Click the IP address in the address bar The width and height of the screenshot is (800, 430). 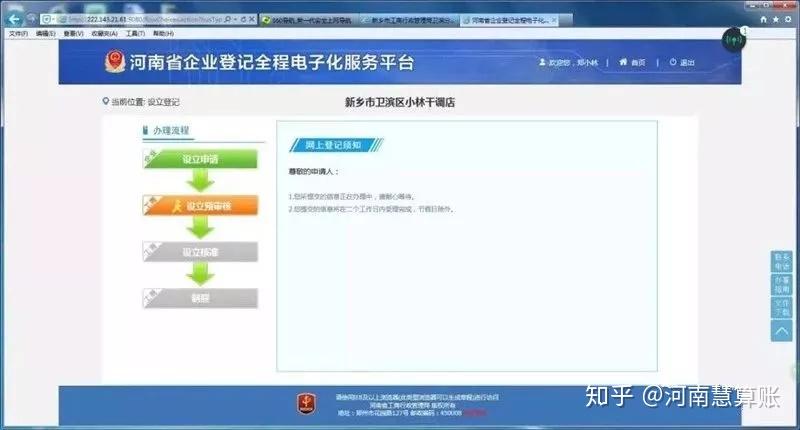coord(106,19)
